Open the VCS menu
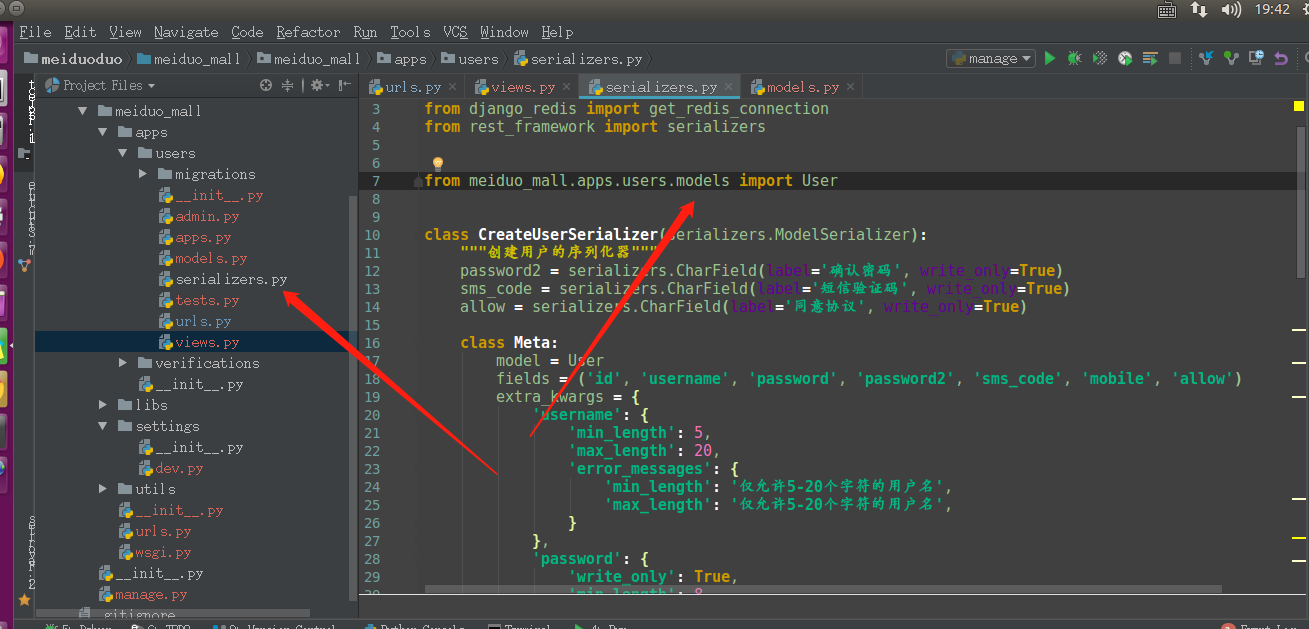This screenshot has width=1309, height=629. tap(455, 32)
